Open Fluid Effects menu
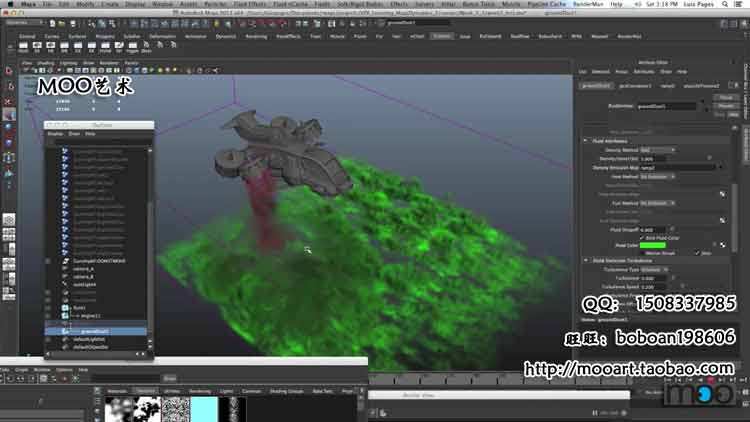Viewport: 750px width, 422px height. point(250,4)
